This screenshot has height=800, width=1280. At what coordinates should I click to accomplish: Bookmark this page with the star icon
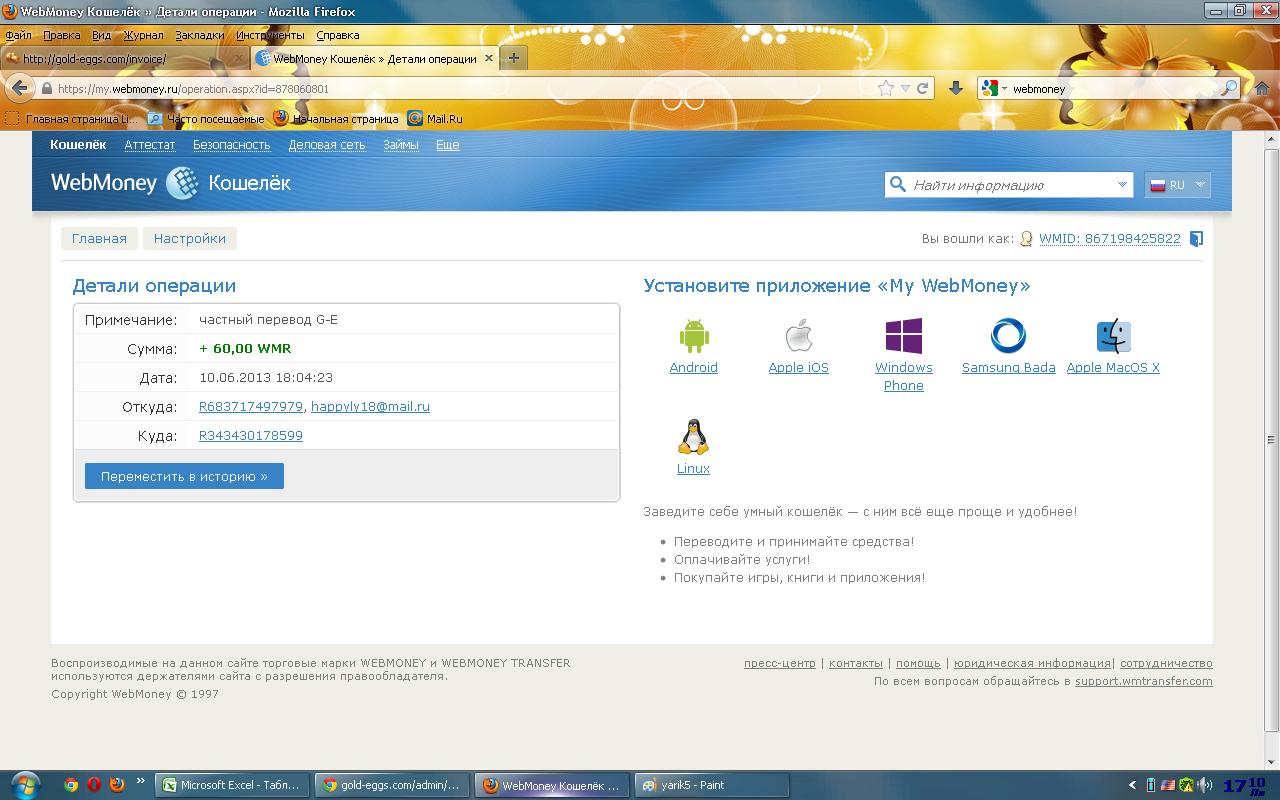pos(885,88)
